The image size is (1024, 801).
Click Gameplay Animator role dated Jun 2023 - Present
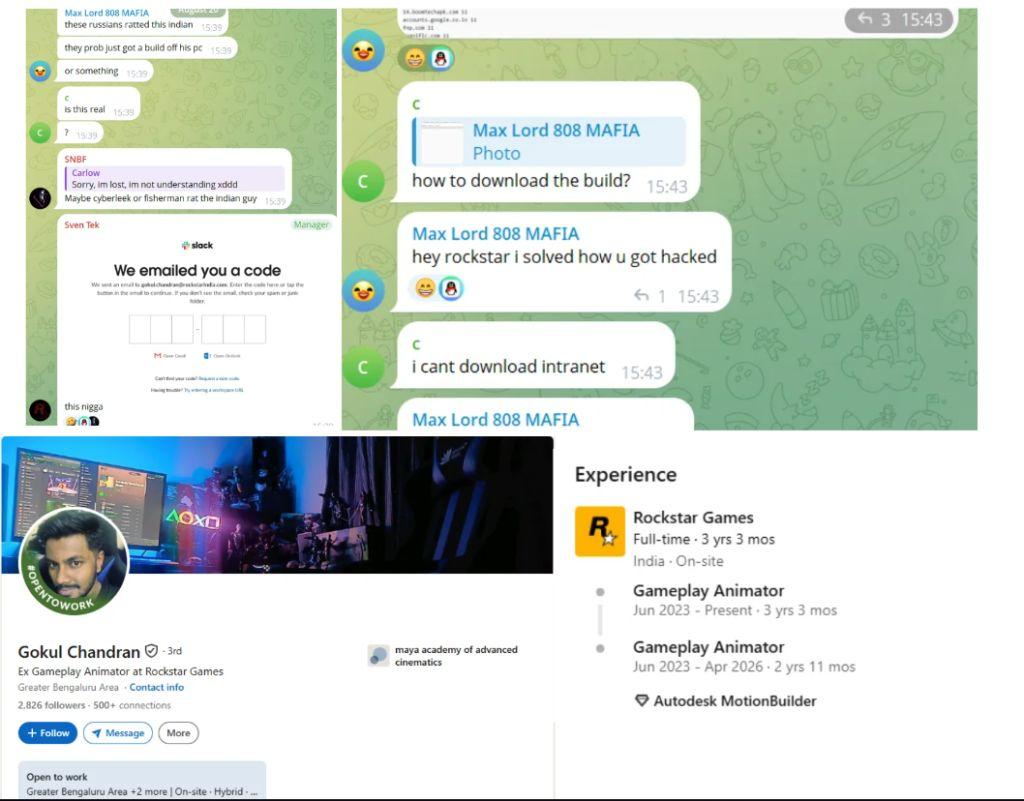point(708,591)
